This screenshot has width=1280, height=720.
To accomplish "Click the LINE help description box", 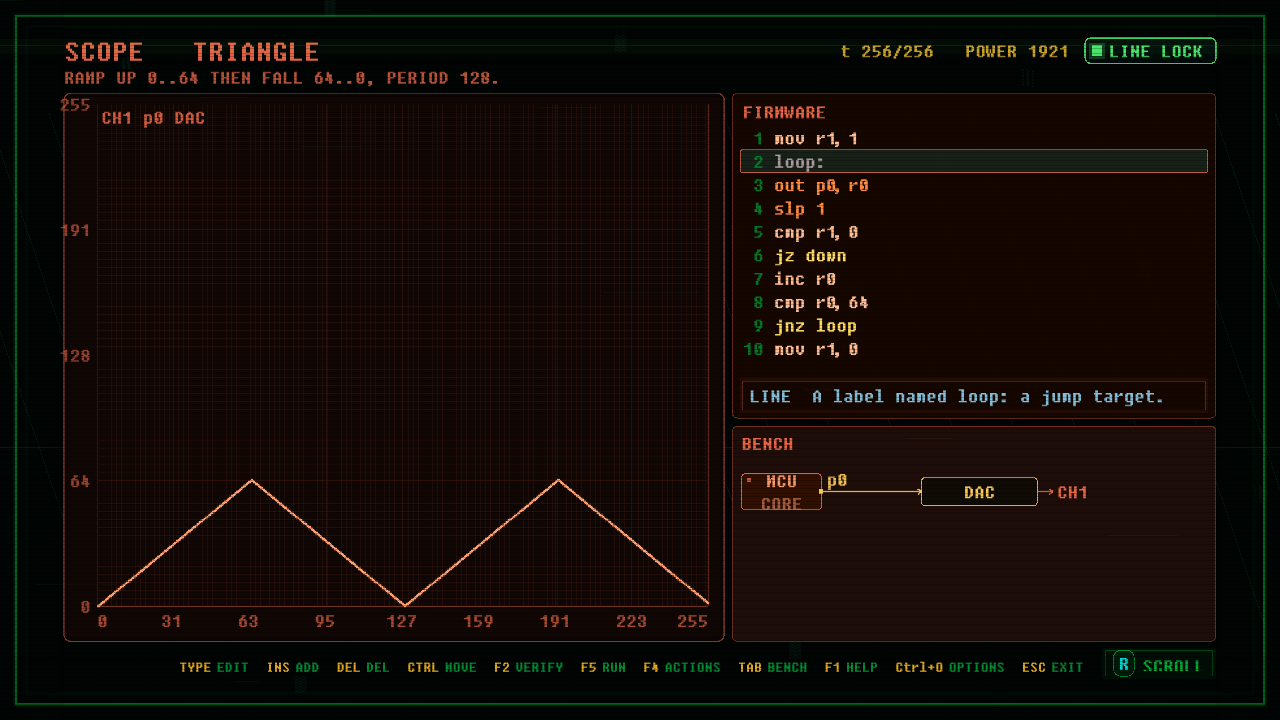I will pos(974,397).
